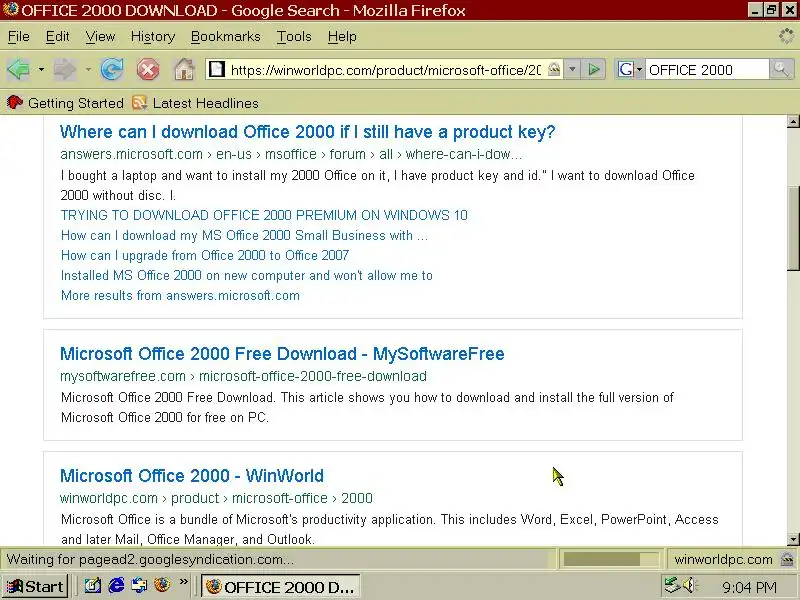Click the 9:04 PM clock
This screenshot has width=800, height=600.
[x=749, y=588]
